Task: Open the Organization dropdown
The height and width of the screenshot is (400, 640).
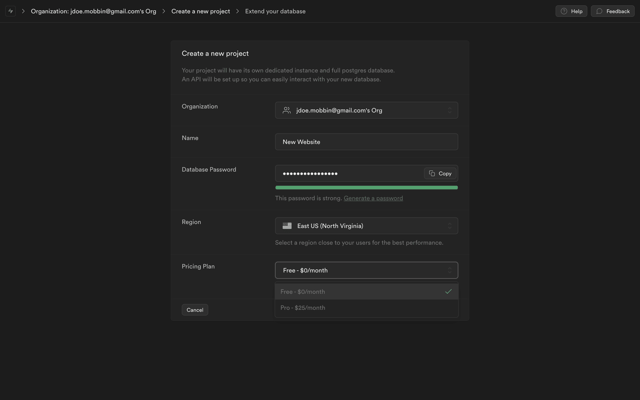Action: (x=367, y=110)
